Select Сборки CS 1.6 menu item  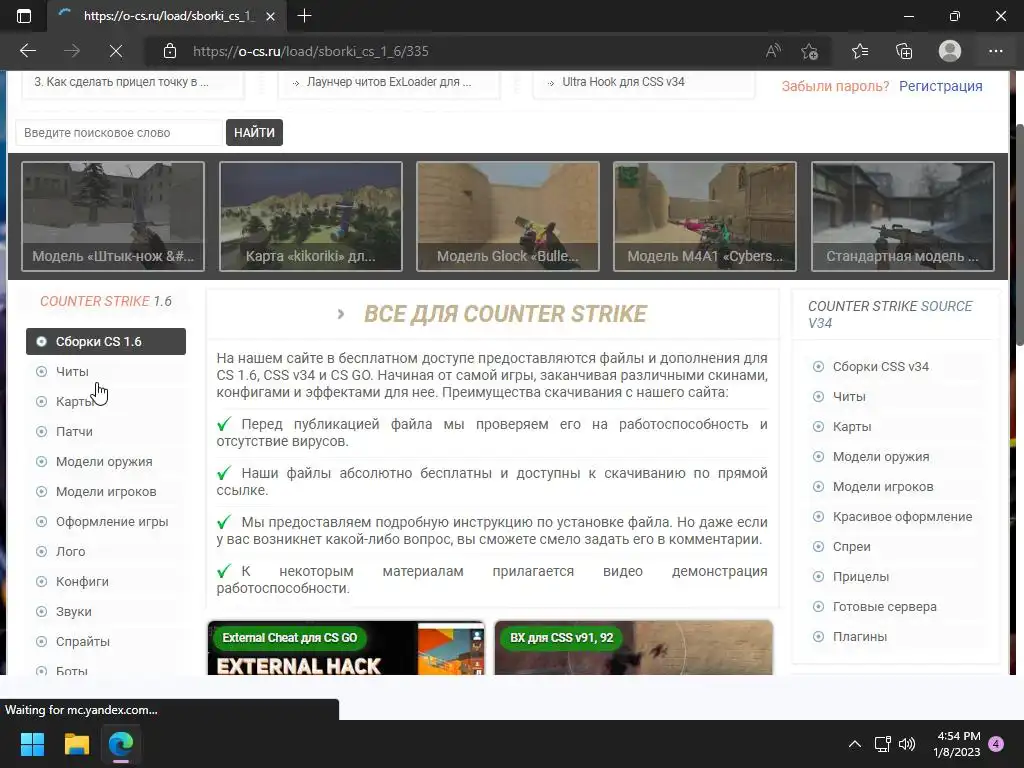pos(106,342)
